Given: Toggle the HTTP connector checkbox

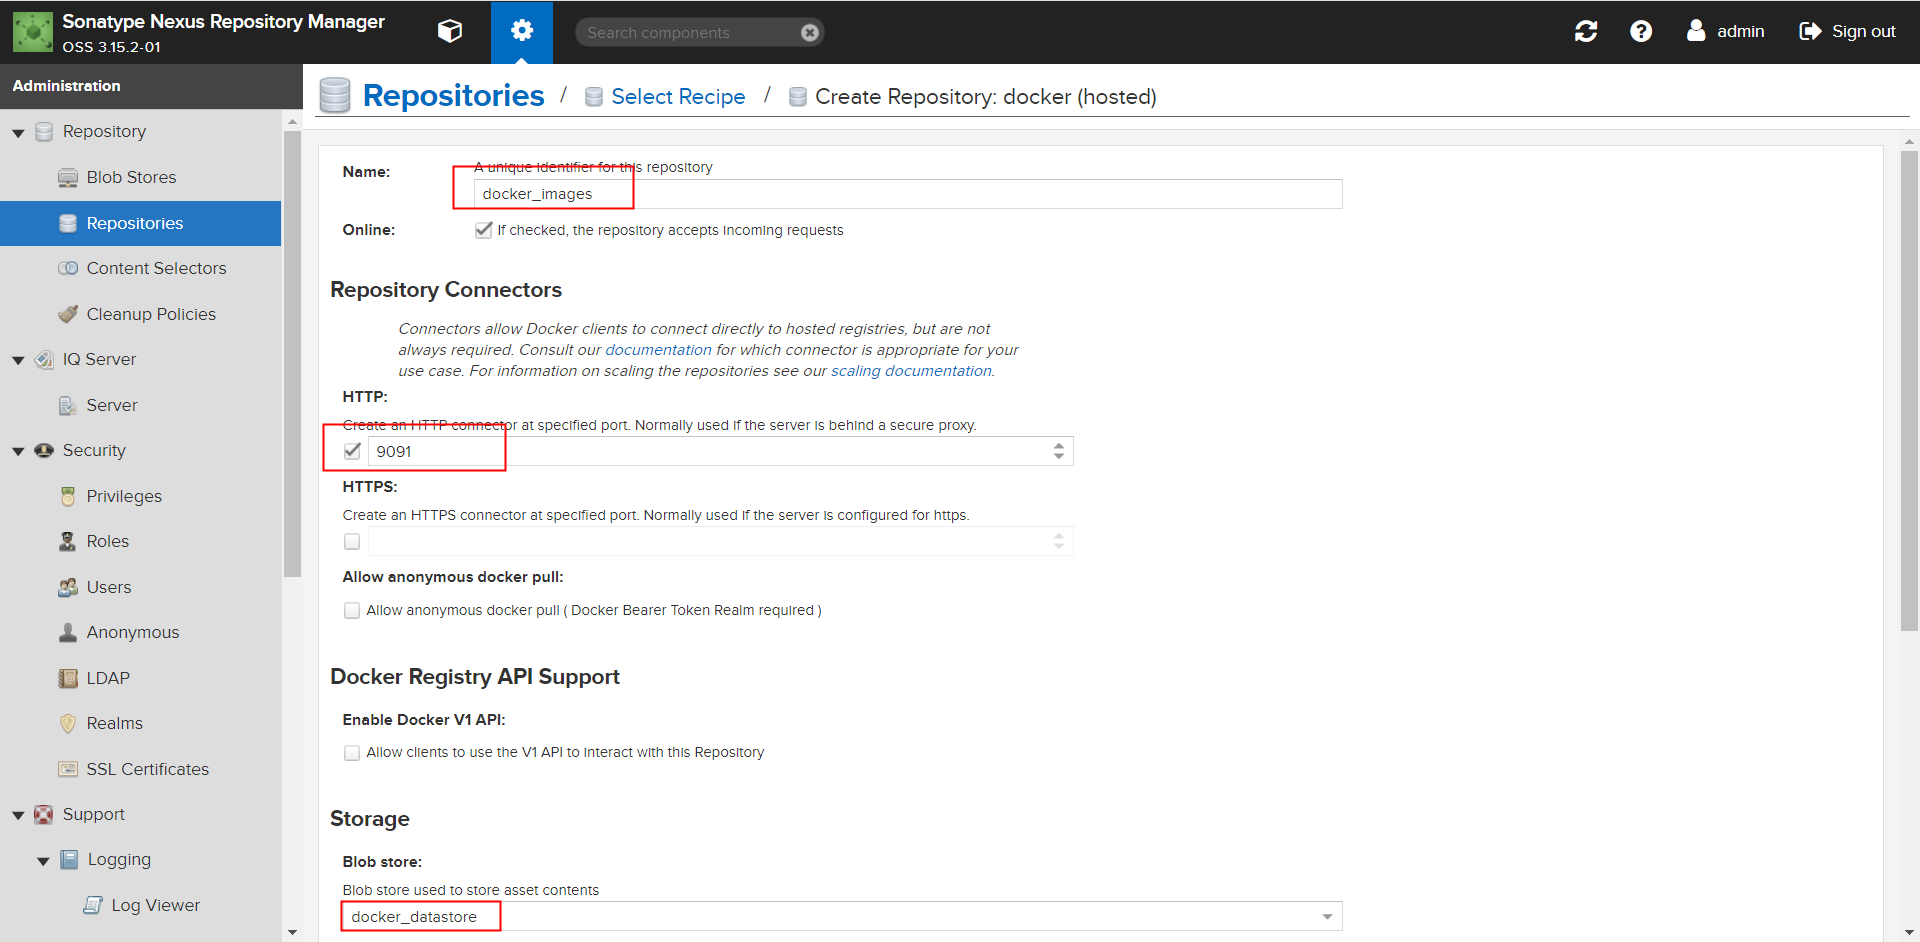Looking at the screenshot, I should pyautogui.click(x=352, y=451).
